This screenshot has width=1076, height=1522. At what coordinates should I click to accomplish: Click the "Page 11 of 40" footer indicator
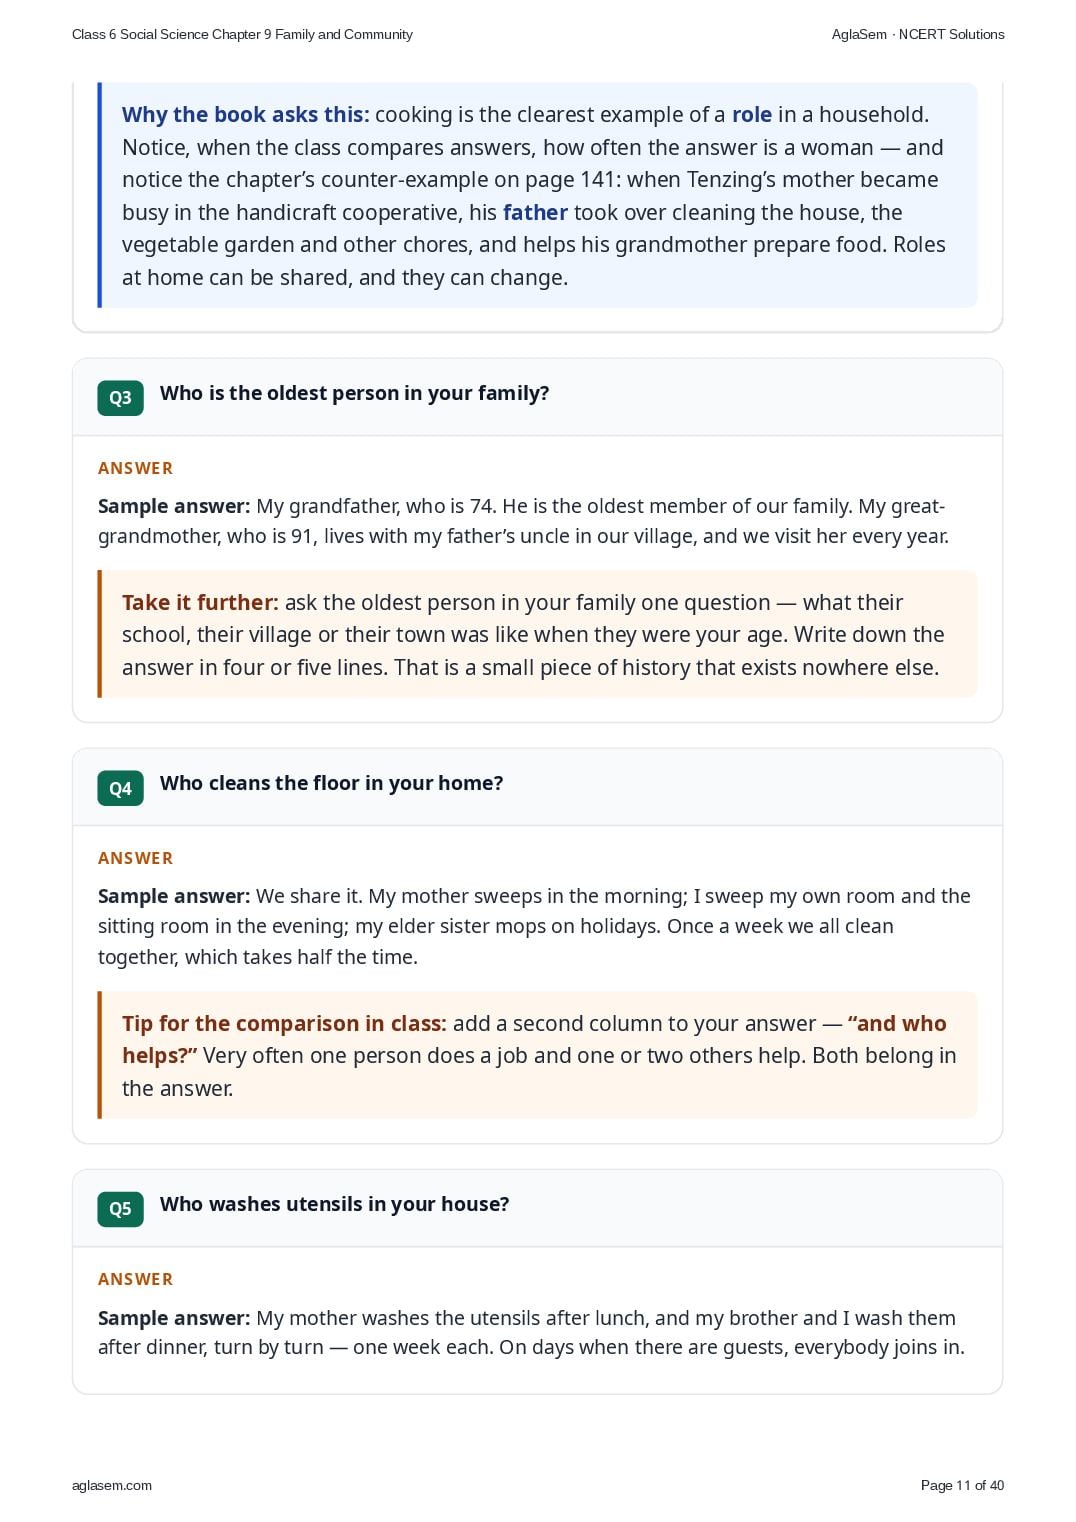(x=962, y=1485)
